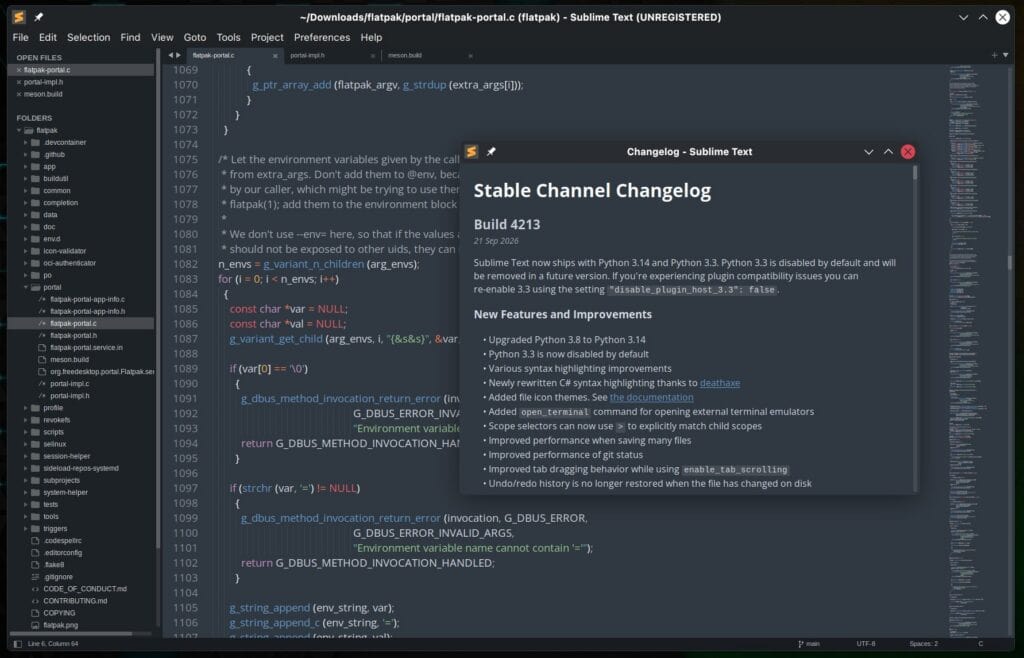
Task: Open the Preferences menu
Action: [x=321, y=37]
